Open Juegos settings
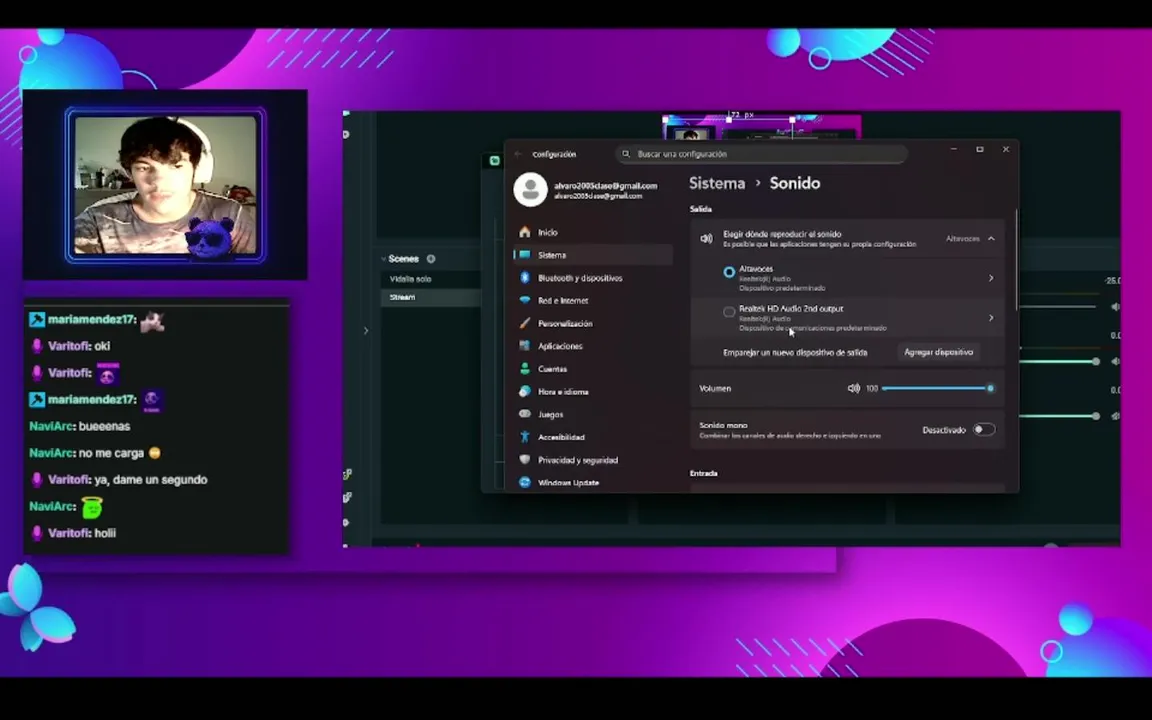This screenshot has width=1152, height=720. point(593,414)
